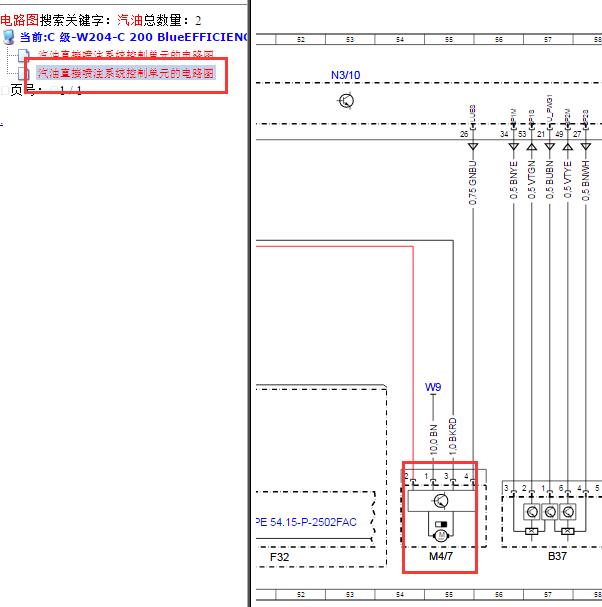This screenshot has width=602, height=607.
Task: Click the wire label "0,5 BNYE"
Action: click(514, 180)
